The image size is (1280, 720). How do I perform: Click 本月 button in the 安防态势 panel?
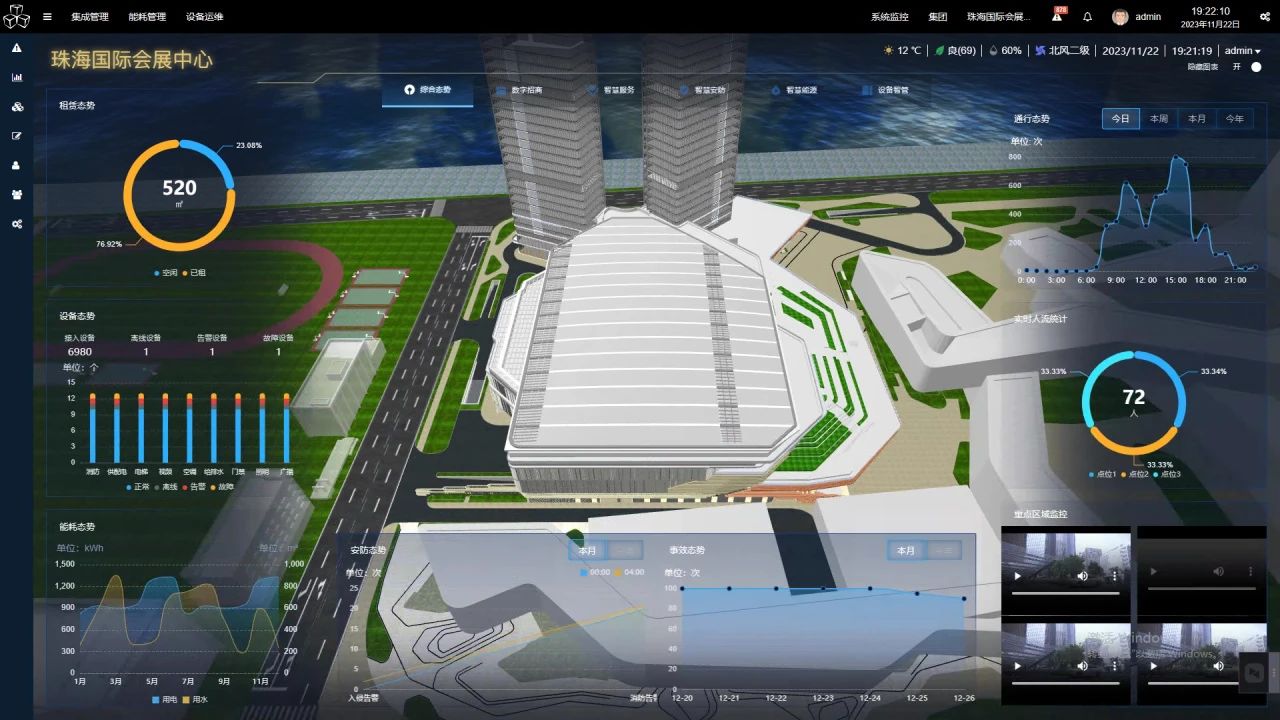coord(587,550)
